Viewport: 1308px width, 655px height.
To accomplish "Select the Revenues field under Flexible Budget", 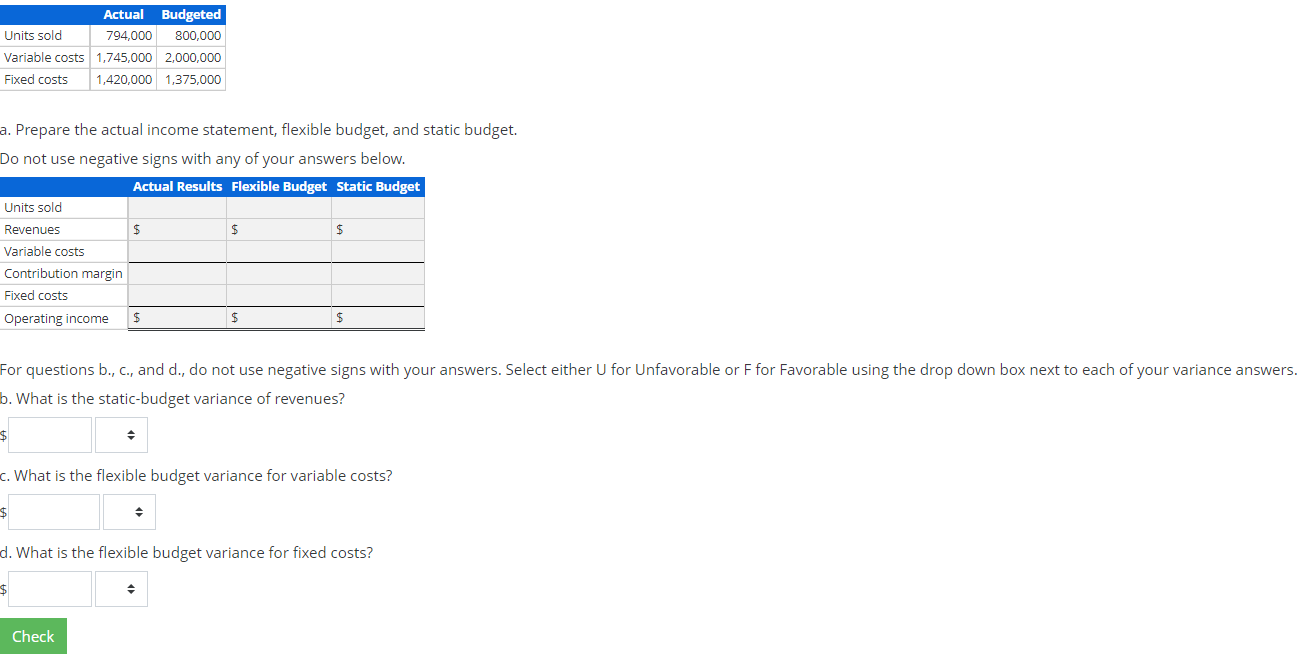I will [x=280, y=229].
